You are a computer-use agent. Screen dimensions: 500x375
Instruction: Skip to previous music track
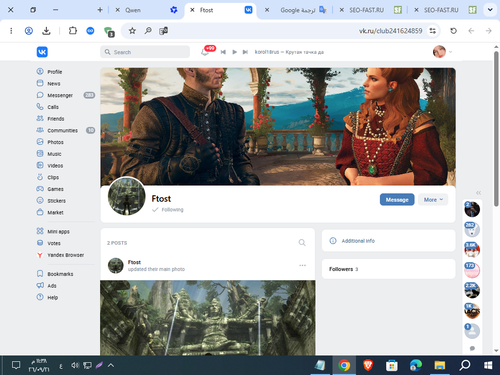[223, 52]
